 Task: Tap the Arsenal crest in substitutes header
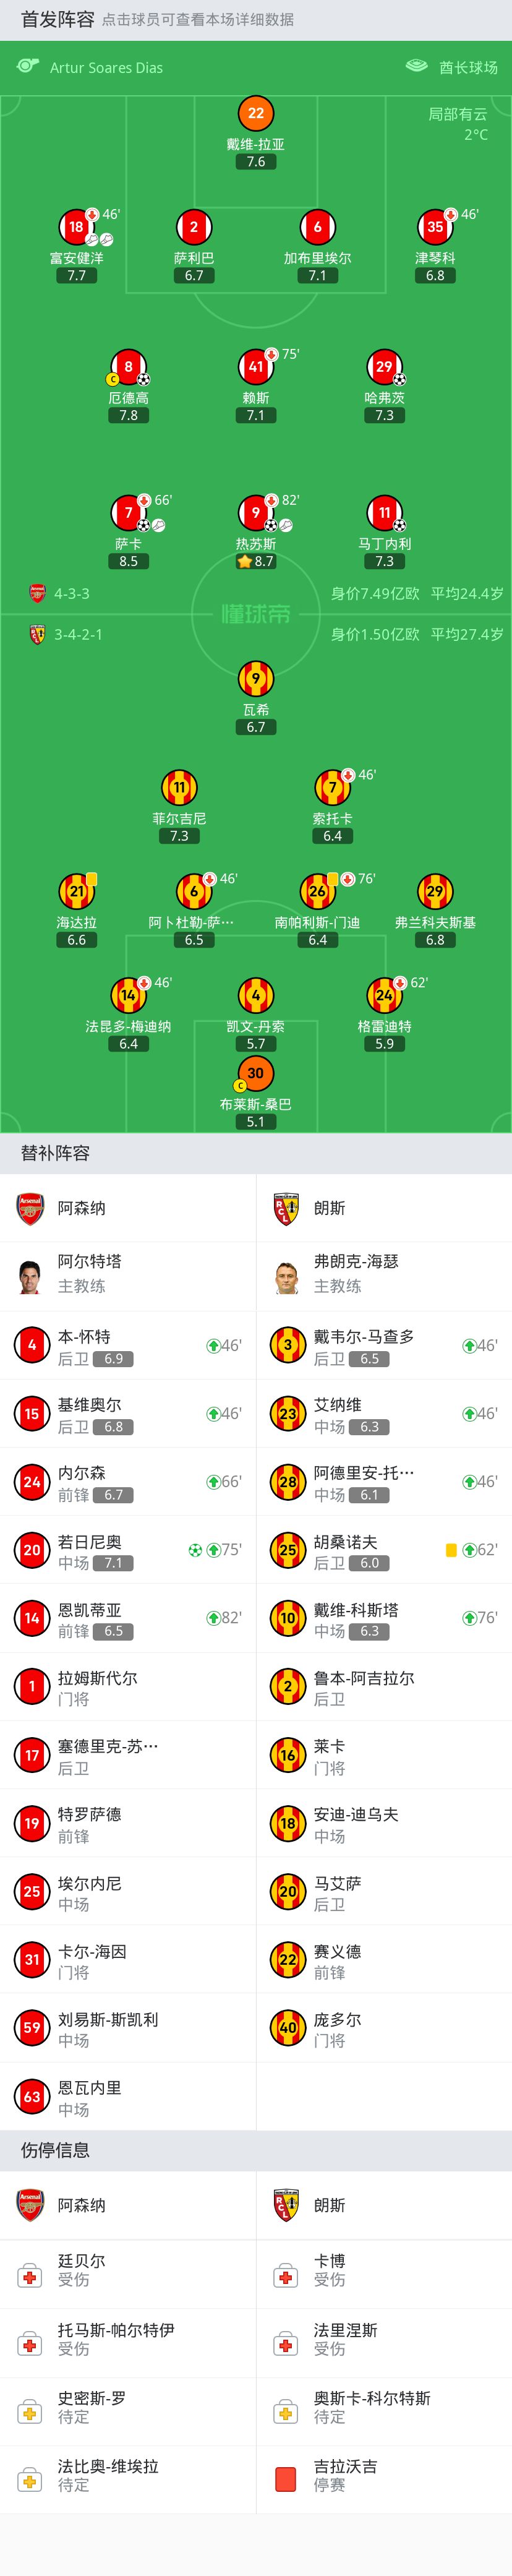[30, 1208]
